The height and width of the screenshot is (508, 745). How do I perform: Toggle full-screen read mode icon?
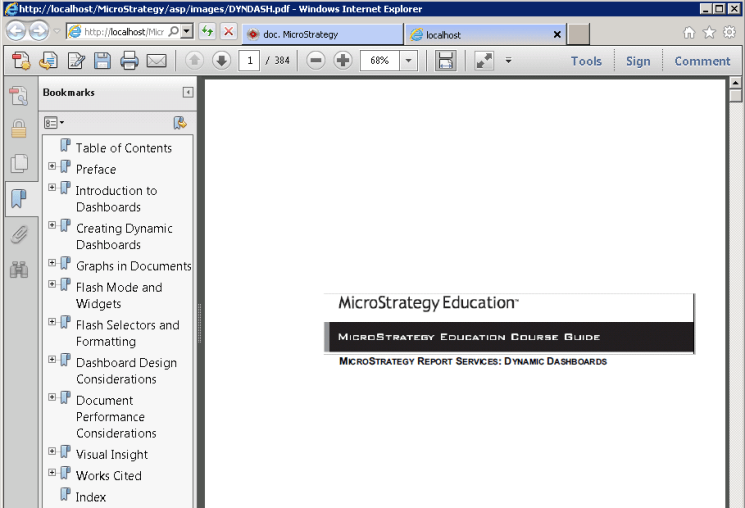pyautogui.click(x=484, y=61)
